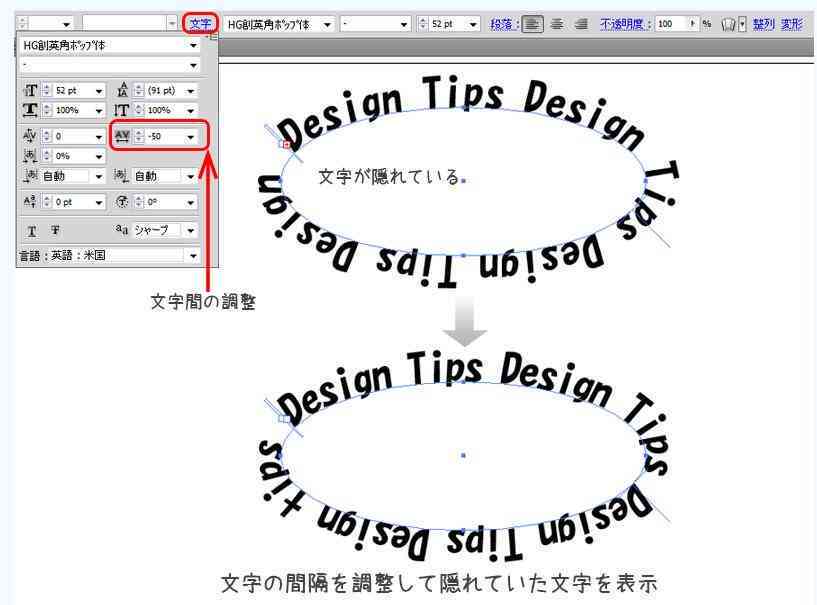Open the first dropdown at the control bar's left end
This screenshot has height=605, width=817.
(x=66, y=24)
